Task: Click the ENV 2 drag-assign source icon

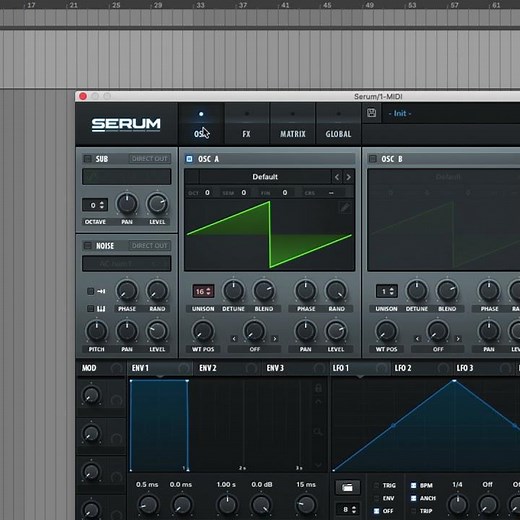Action: 251,368
